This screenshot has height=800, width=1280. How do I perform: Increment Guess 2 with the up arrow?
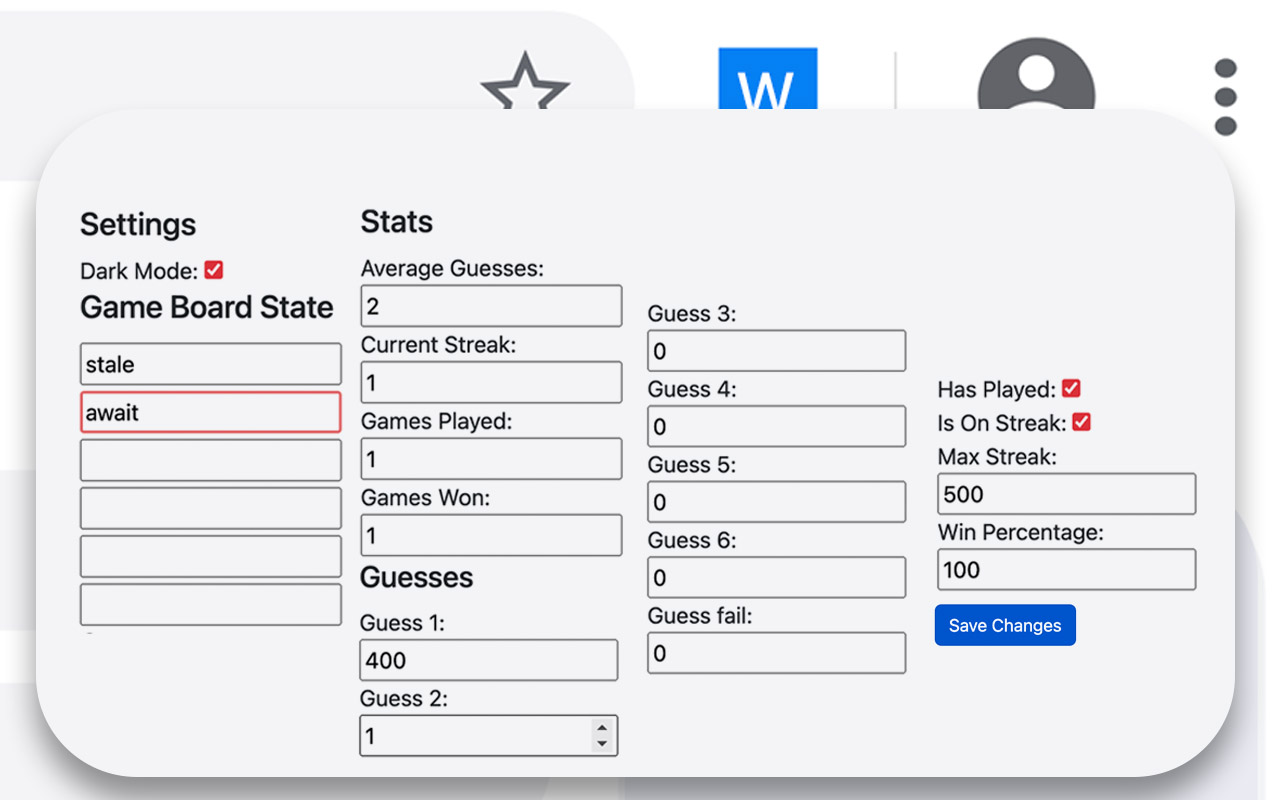click(x=601, y=728)
